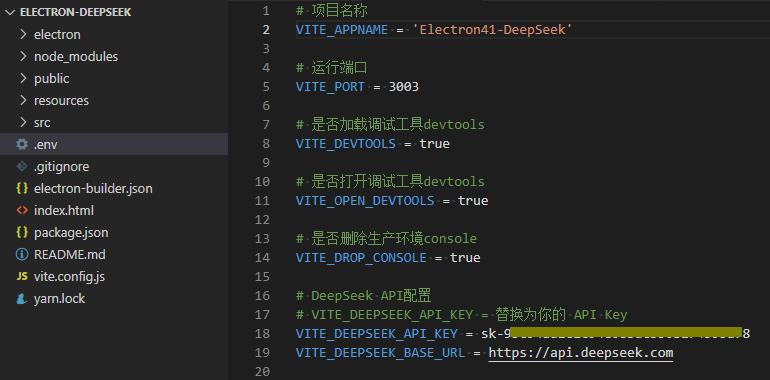Expand the resources folder chevron

click(23, 100)
